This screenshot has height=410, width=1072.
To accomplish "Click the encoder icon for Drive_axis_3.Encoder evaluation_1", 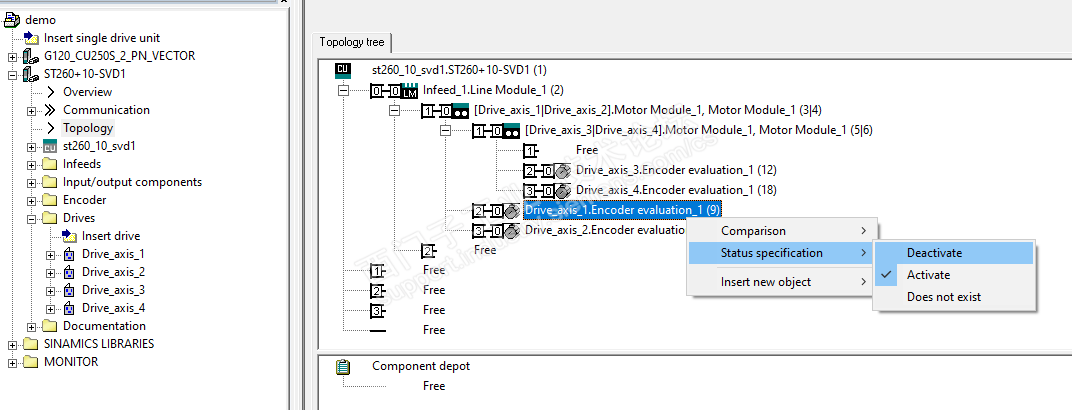I will coord(563,170).
